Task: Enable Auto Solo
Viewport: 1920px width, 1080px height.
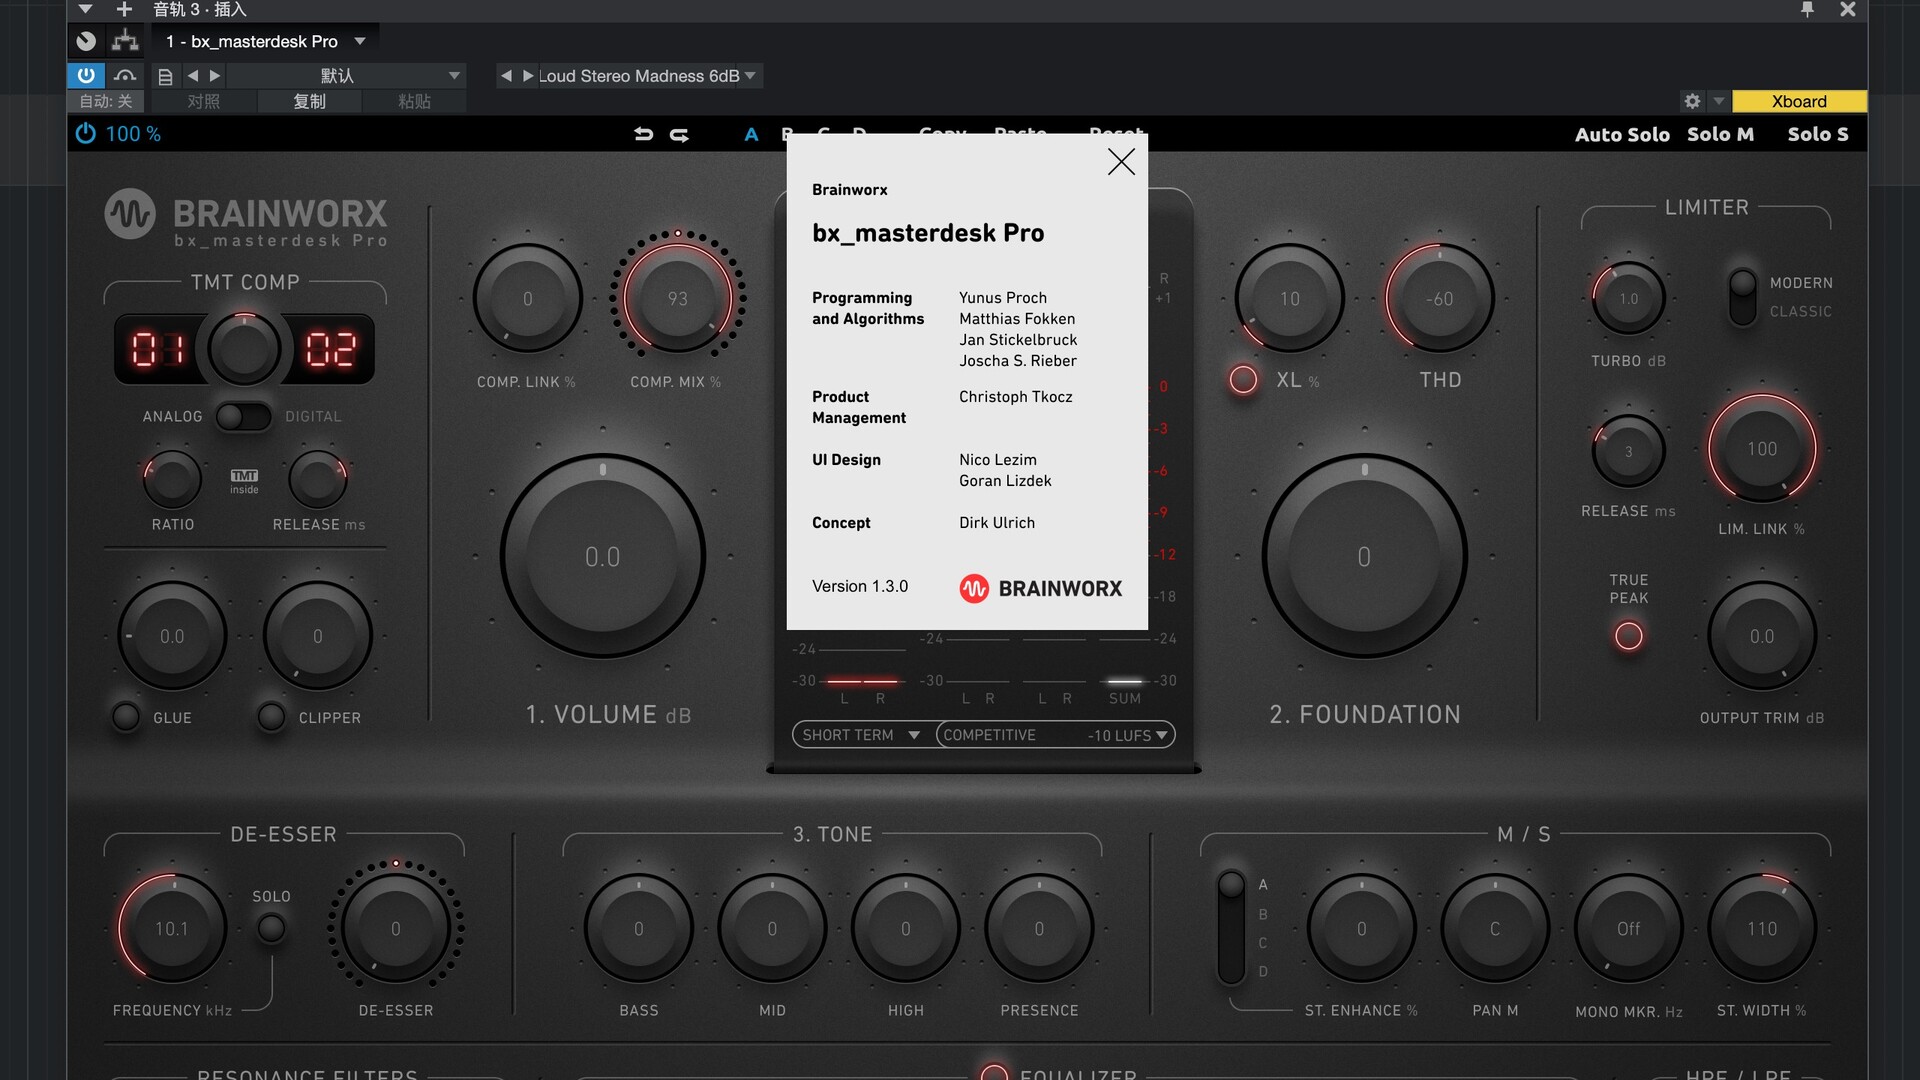Action: [1622, 134]
